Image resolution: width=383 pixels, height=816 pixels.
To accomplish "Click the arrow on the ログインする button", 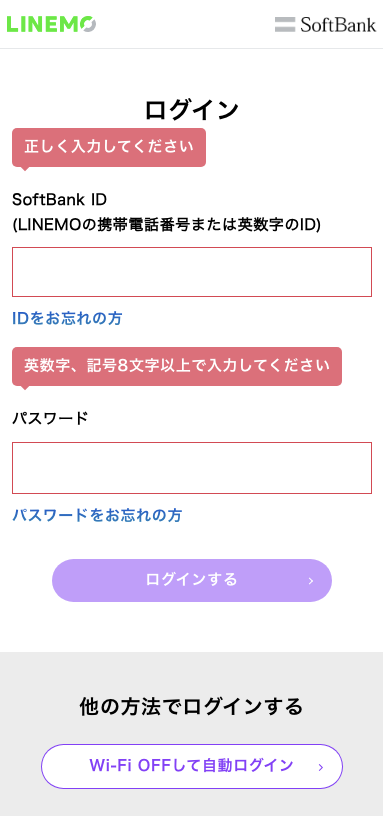I will point(311,581).
